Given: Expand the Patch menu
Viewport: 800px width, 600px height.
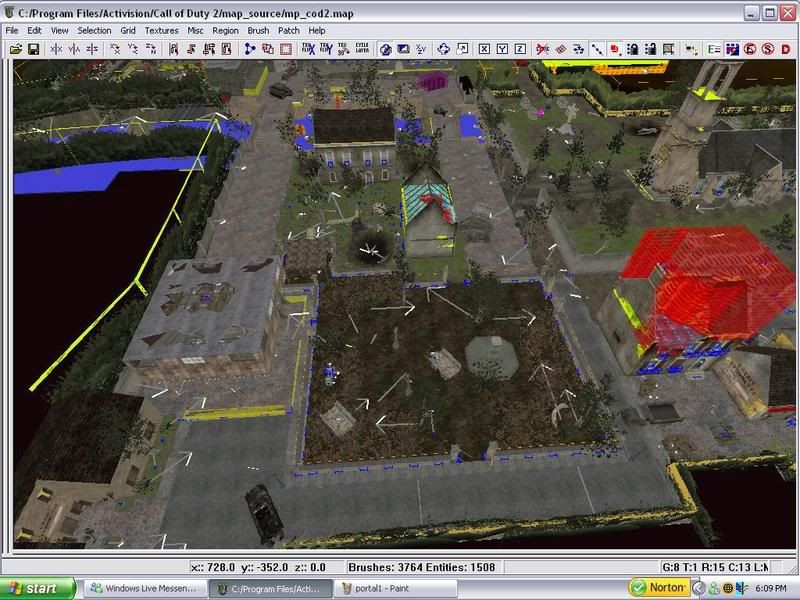Looking at the screenshot, I should tap(288, 31).
